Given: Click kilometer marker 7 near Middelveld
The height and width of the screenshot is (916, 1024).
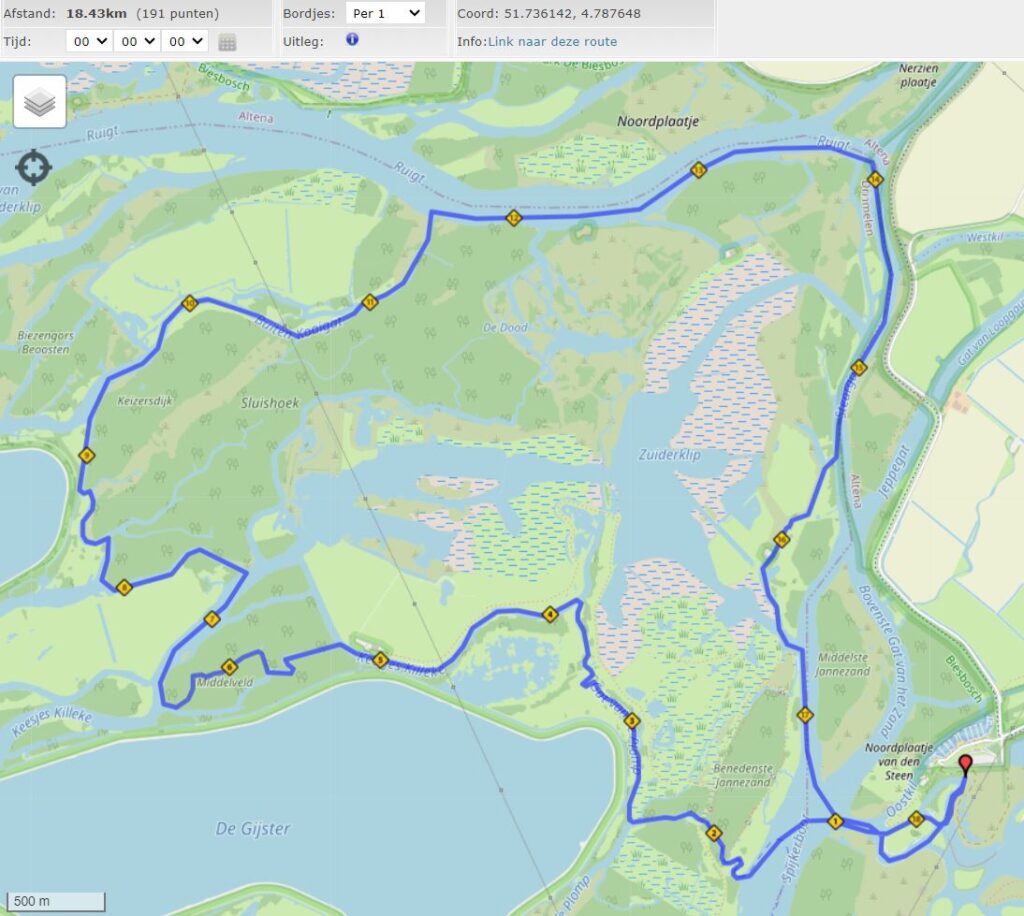Looking at the screenshot, I should click(x=211, y=620).
